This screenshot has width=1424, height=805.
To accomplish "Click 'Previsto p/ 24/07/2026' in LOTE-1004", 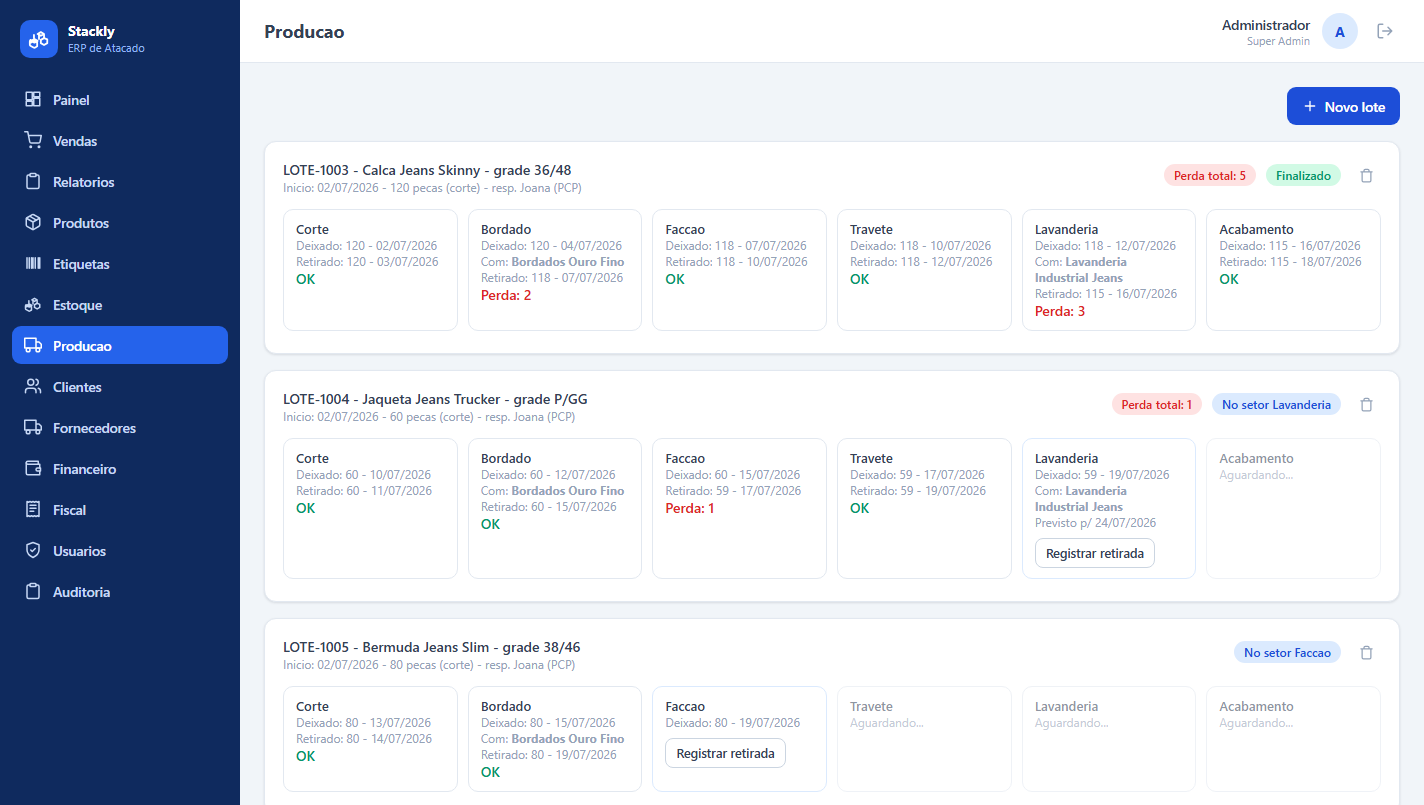I will tap(1095, 523).
